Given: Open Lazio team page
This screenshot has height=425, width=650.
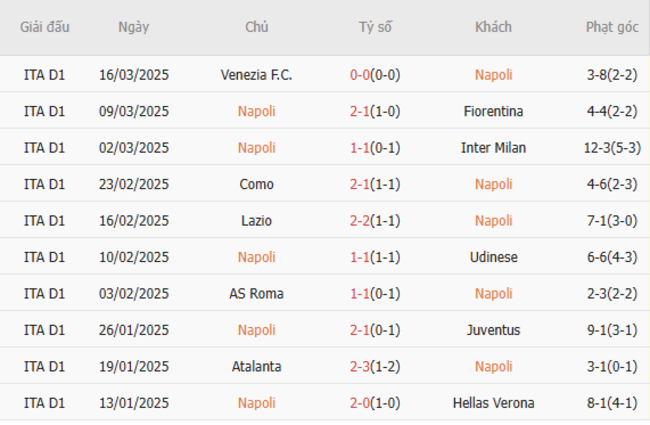Looking at the screenshot, I should 256,221.
